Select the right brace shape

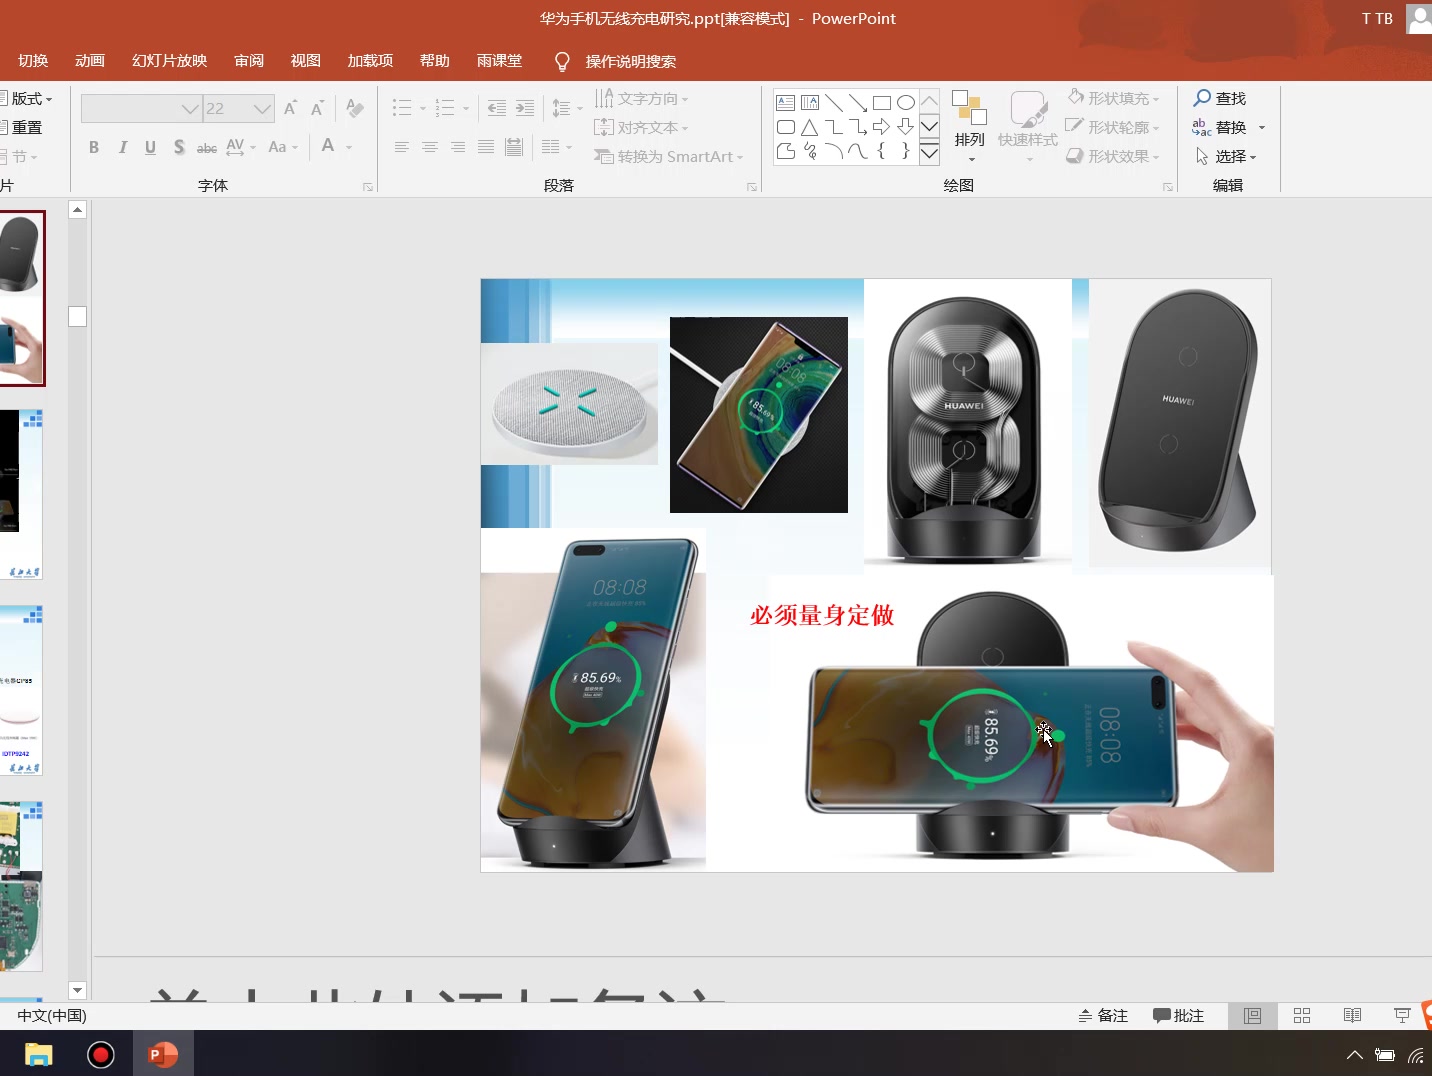point(906,151)
